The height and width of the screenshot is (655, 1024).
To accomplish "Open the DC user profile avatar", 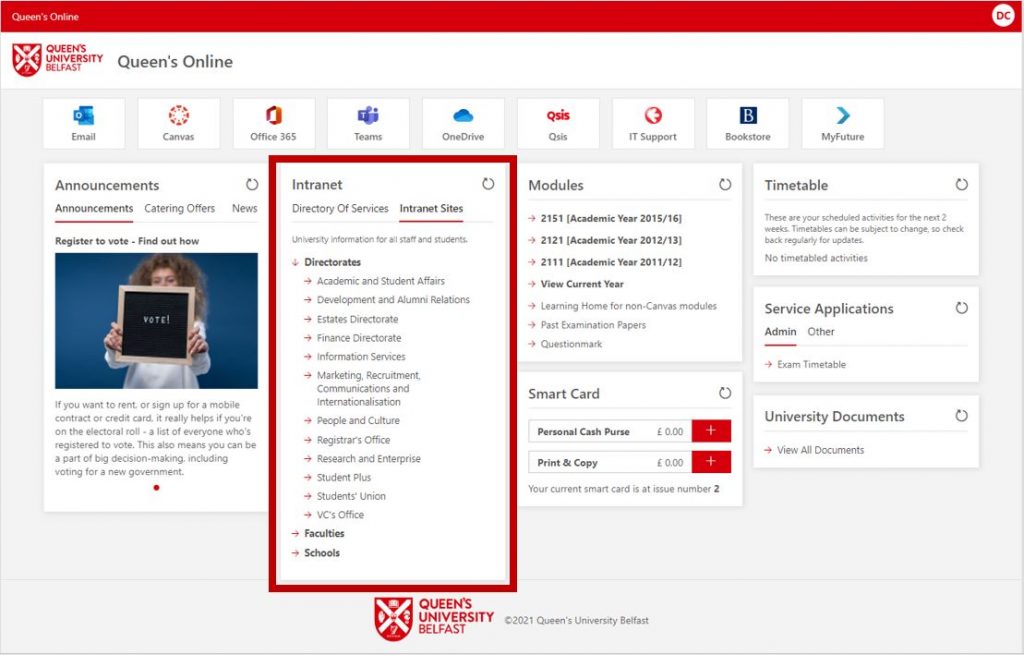I will [1002, 16].
